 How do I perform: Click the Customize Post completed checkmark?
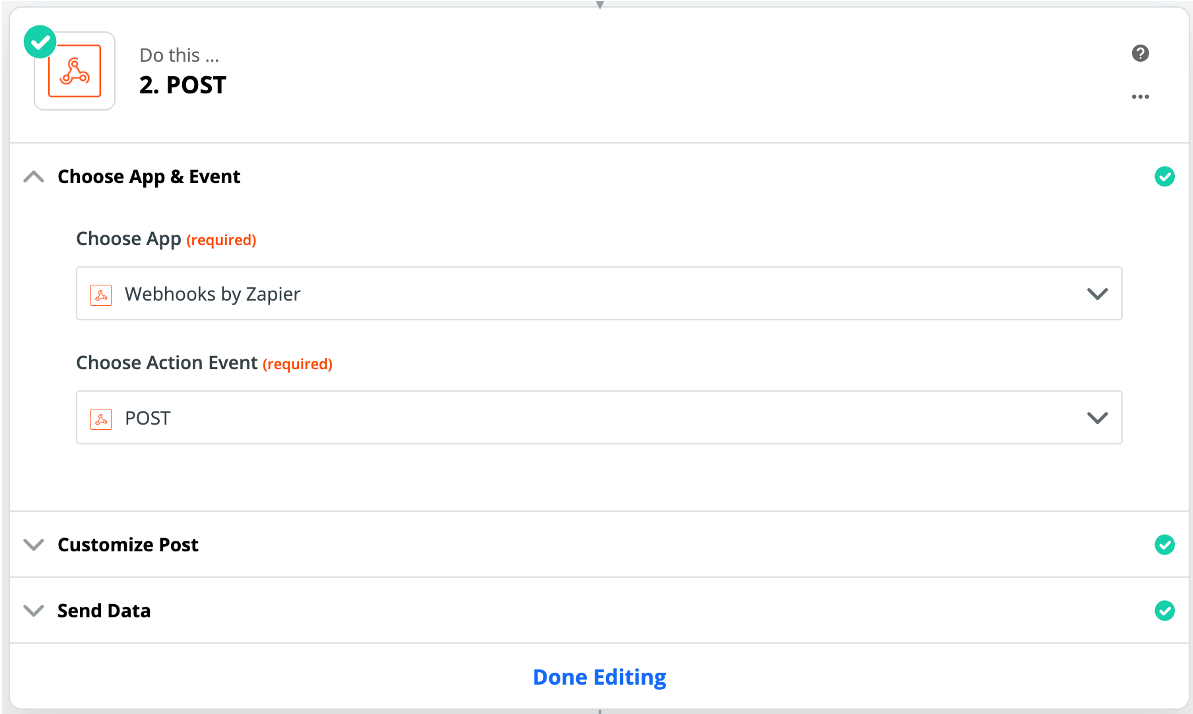pyautogui.click(x=1164, y=544)
